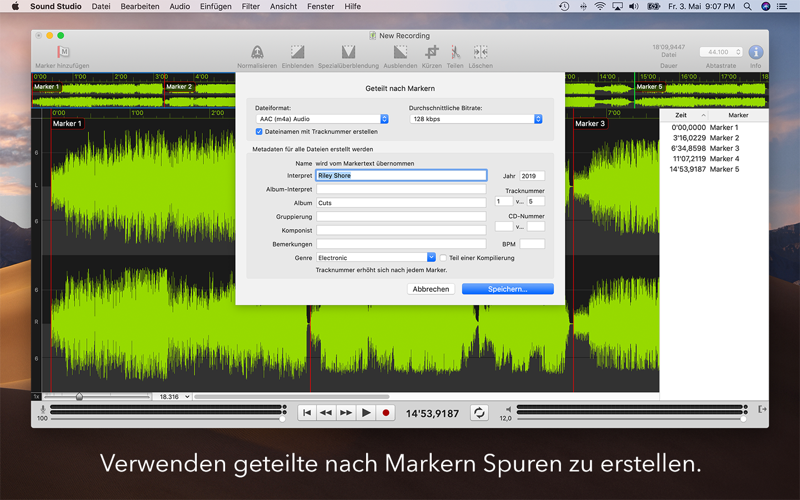The image size is (800, 500).
Task: Open the Durchschnittliche Bitrate 128 kbps dropdown
Action: coord(476,119)
